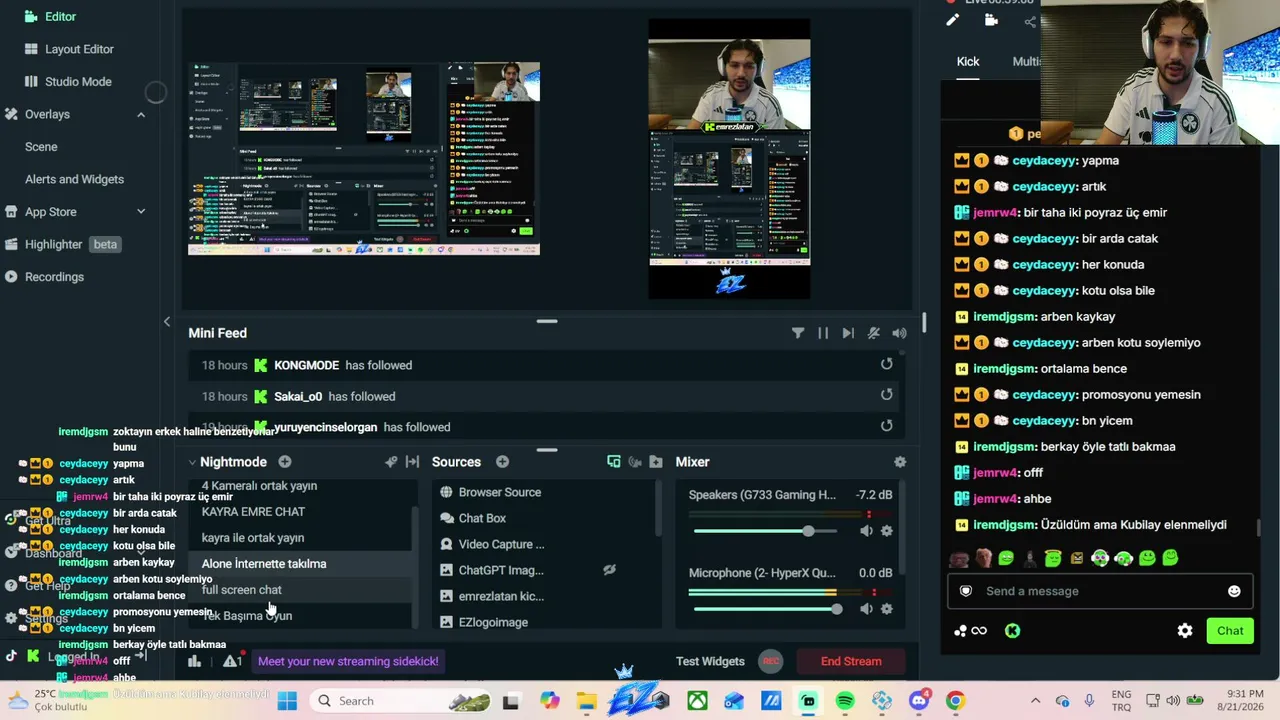Click the Test Widgets button
1280x720 pixels.
click(x=710, y=662)
